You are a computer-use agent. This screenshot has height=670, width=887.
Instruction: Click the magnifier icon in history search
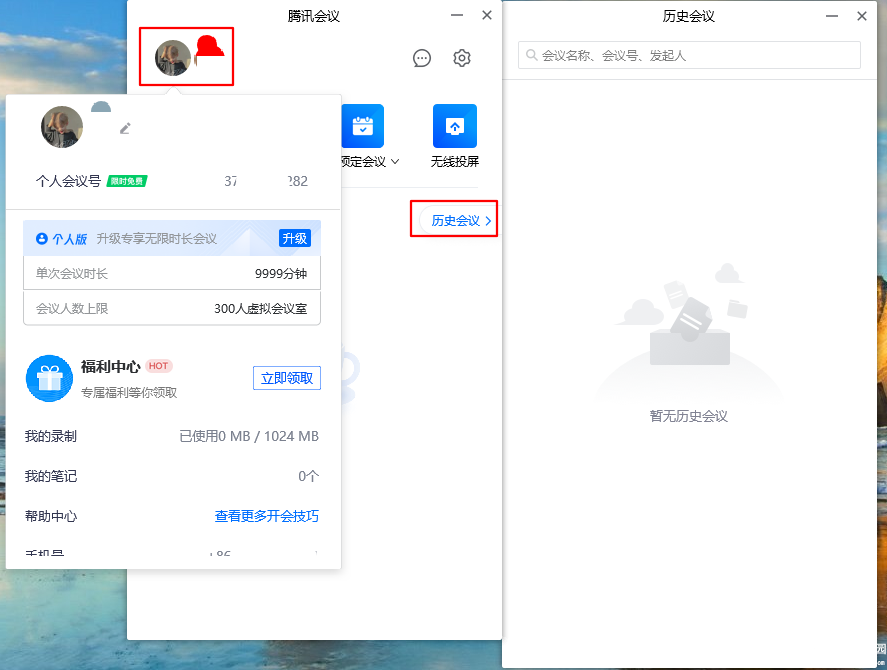pyautogui.click(x=531, y=55)
